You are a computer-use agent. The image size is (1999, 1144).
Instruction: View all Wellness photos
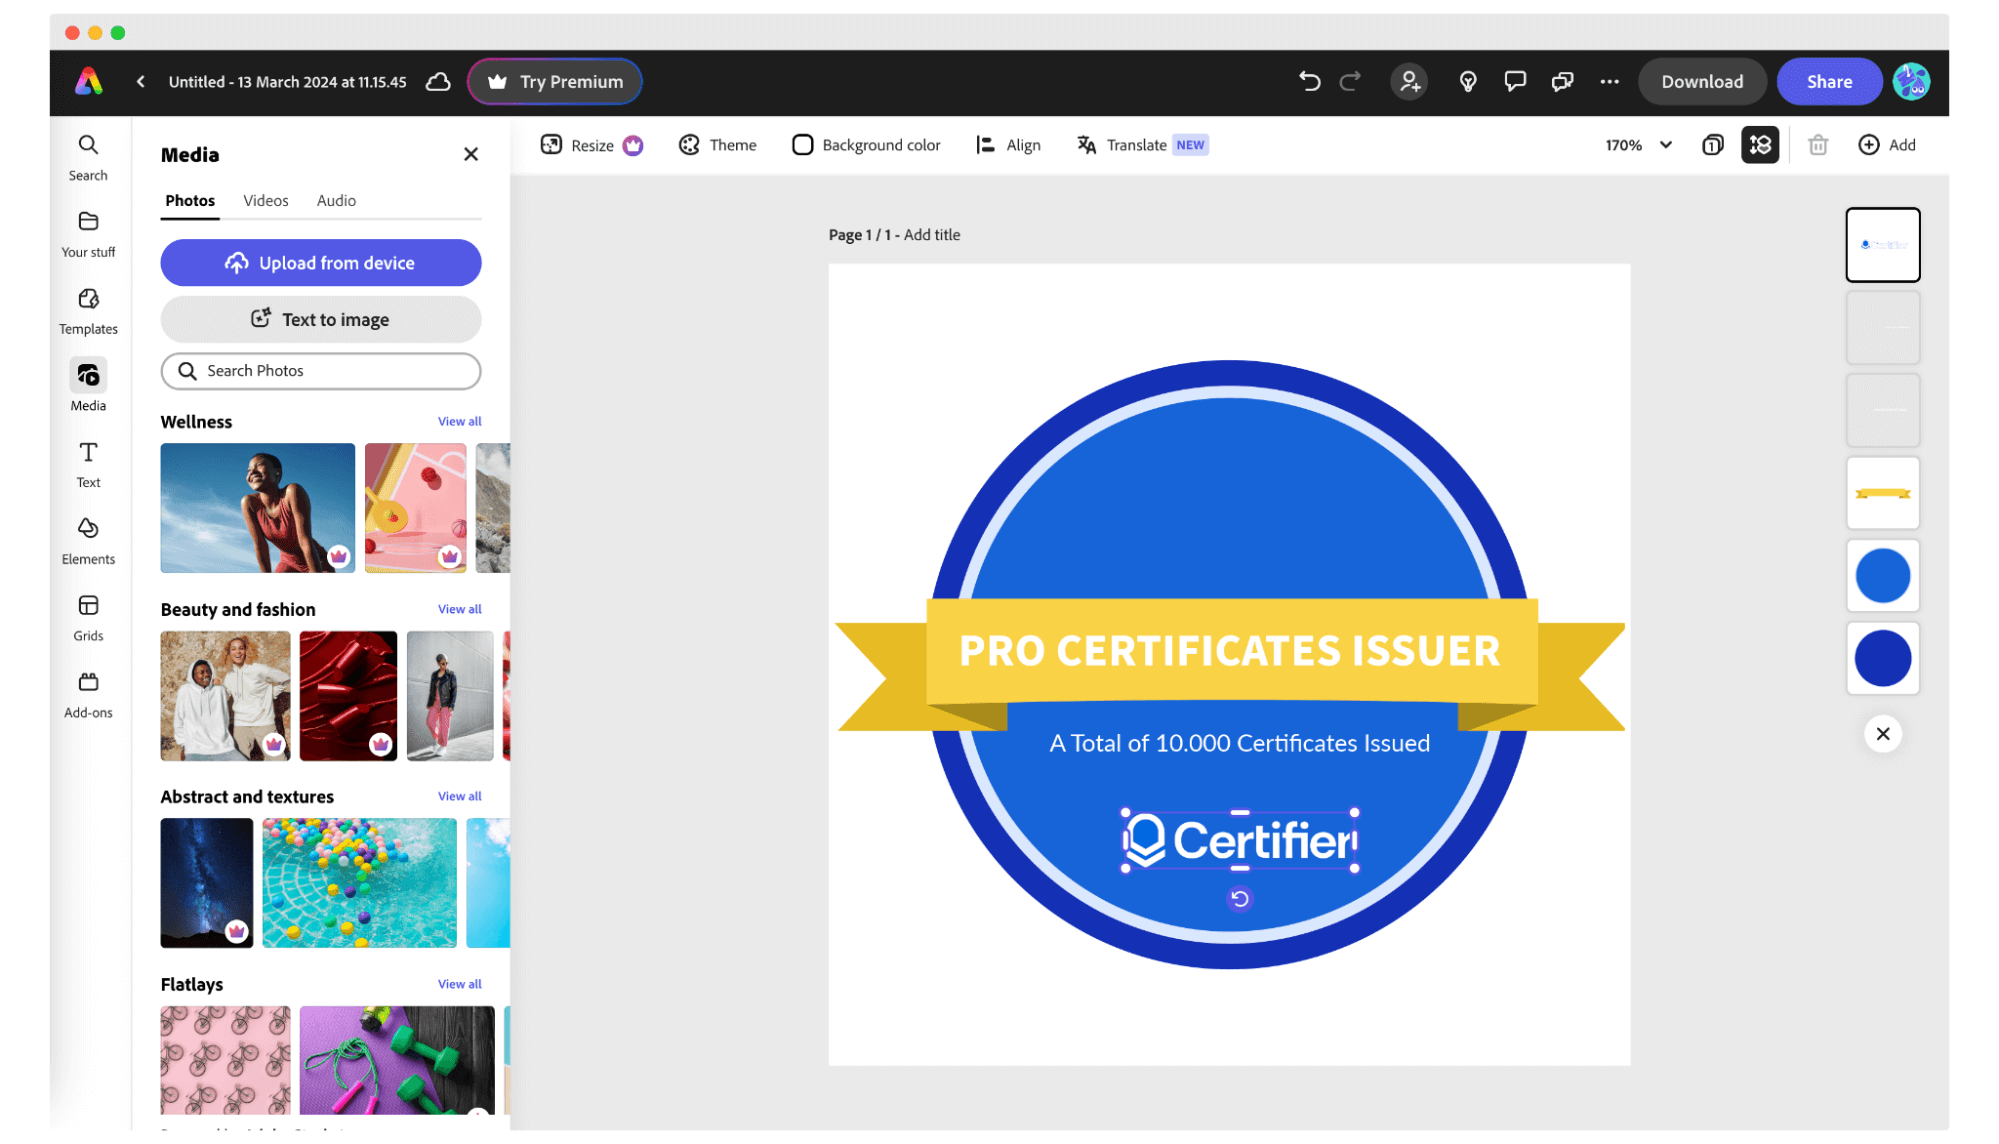(x=459, y=421)
